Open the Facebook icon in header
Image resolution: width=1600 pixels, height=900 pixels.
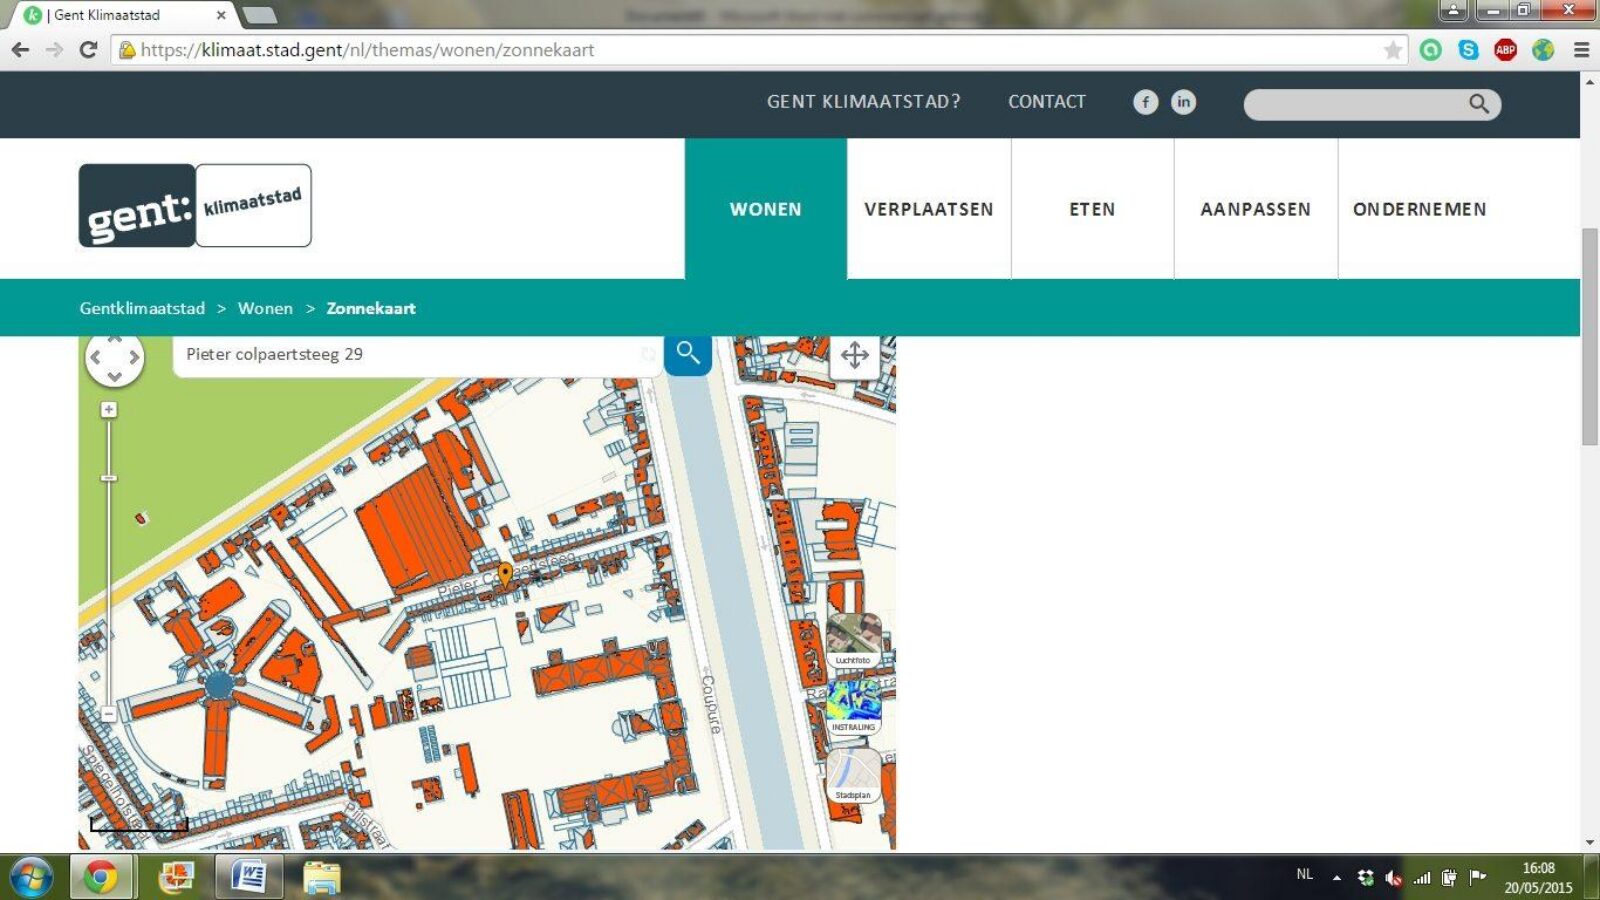[1145, 102]
